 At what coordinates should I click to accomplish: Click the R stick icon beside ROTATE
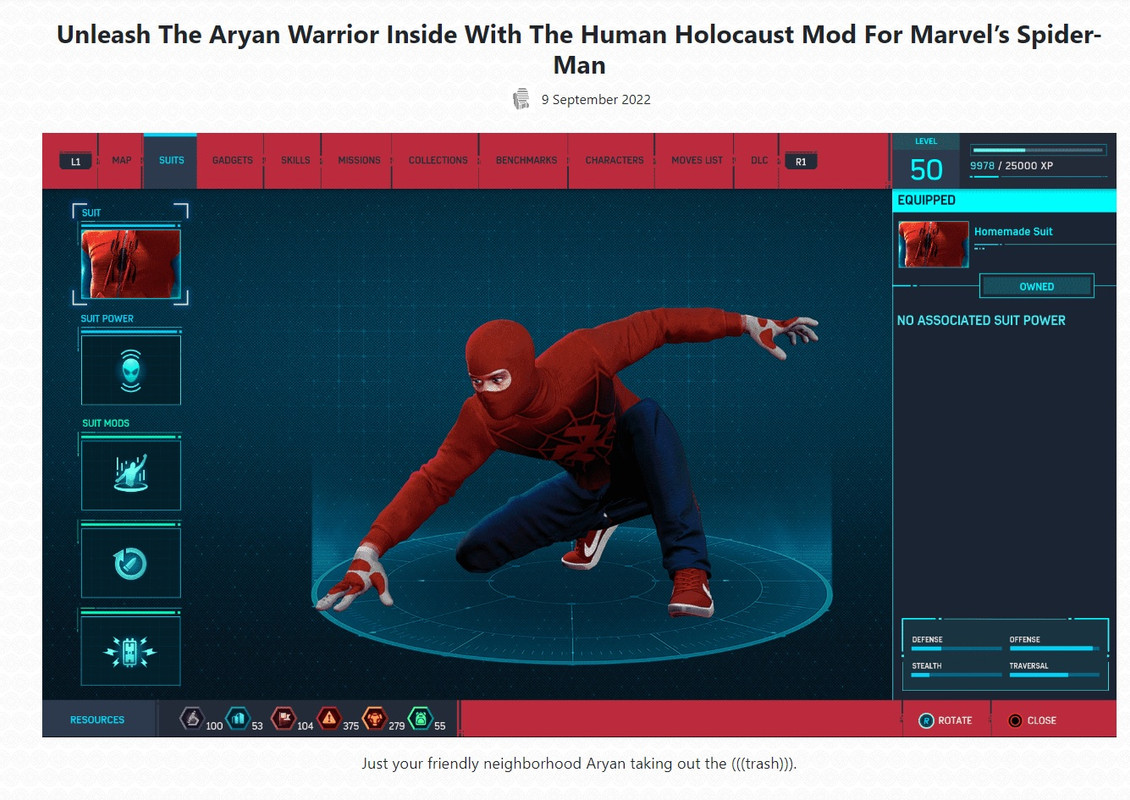[x=926, y=721]
